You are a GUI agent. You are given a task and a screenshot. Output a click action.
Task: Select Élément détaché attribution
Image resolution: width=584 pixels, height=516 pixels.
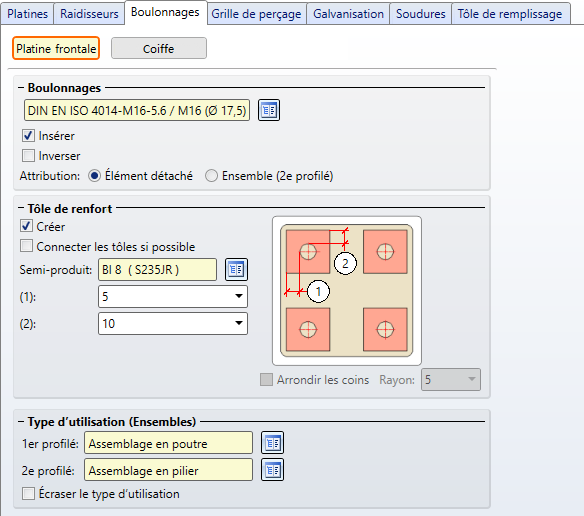coord(95,175)
